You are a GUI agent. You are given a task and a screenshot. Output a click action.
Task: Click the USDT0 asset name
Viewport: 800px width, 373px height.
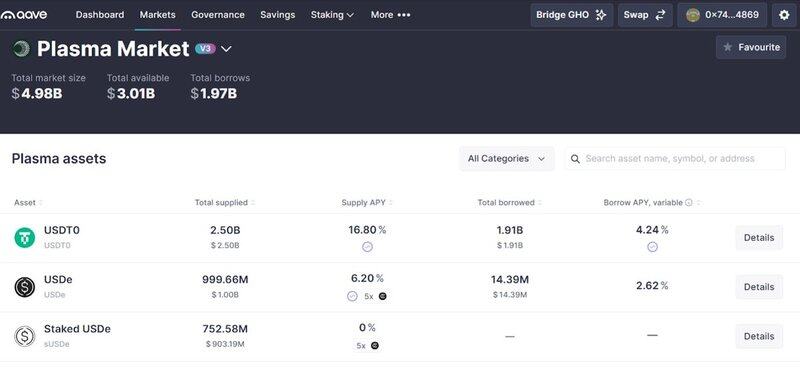coord(62,230)
